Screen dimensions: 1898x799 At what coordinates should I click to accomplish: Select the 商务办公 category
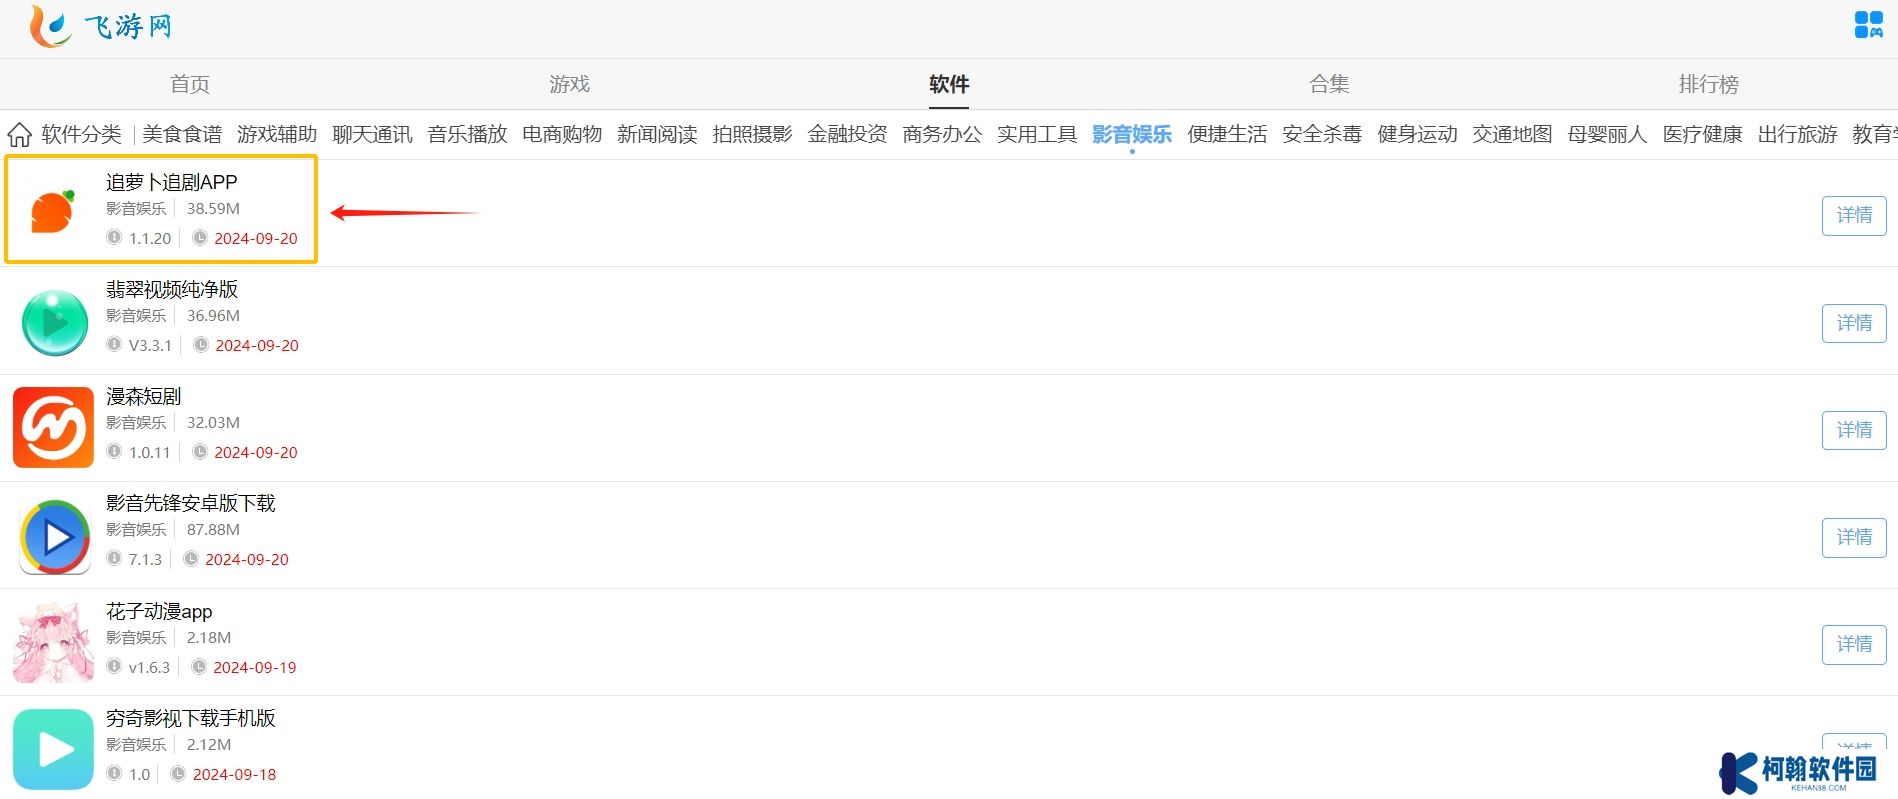pos(942,134)
